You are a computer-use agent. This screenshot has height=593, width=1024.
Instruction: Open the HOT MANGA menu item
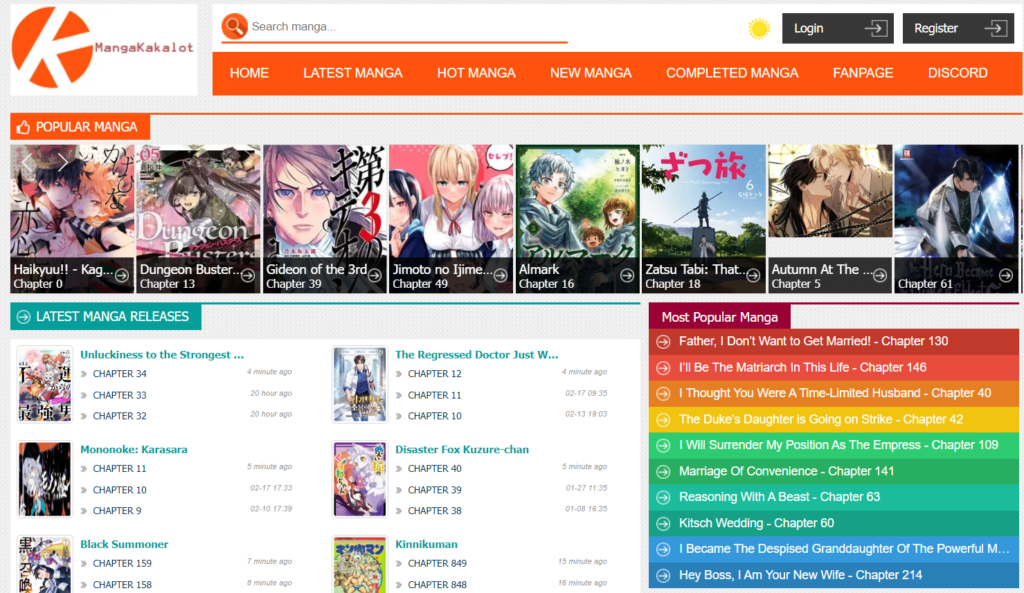tap(476, 73)
